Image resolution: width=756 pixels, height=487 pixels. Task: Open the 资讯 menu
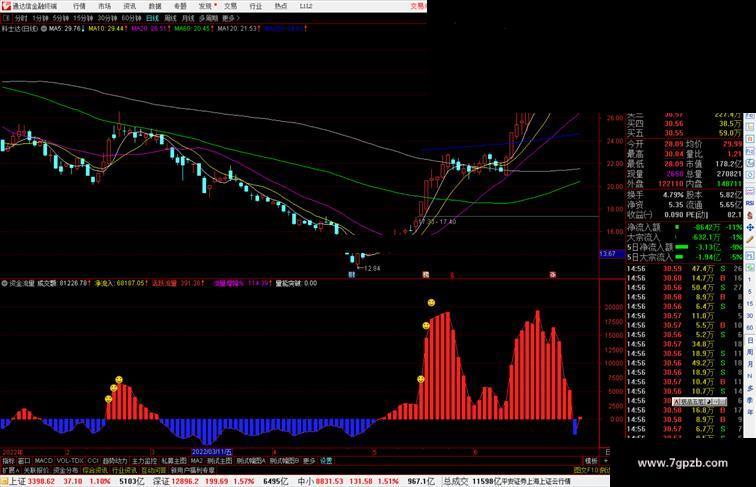130,6
